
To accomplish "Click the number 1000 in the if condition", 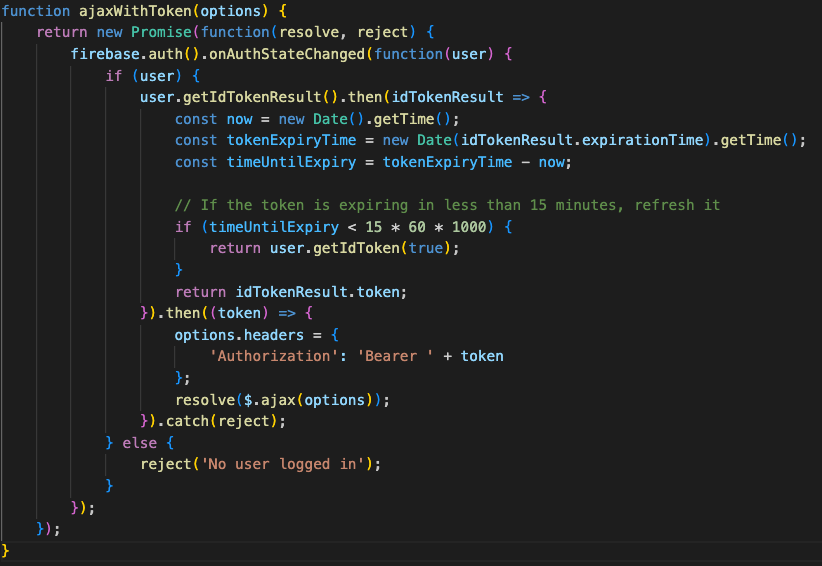I will coord(469,227).
